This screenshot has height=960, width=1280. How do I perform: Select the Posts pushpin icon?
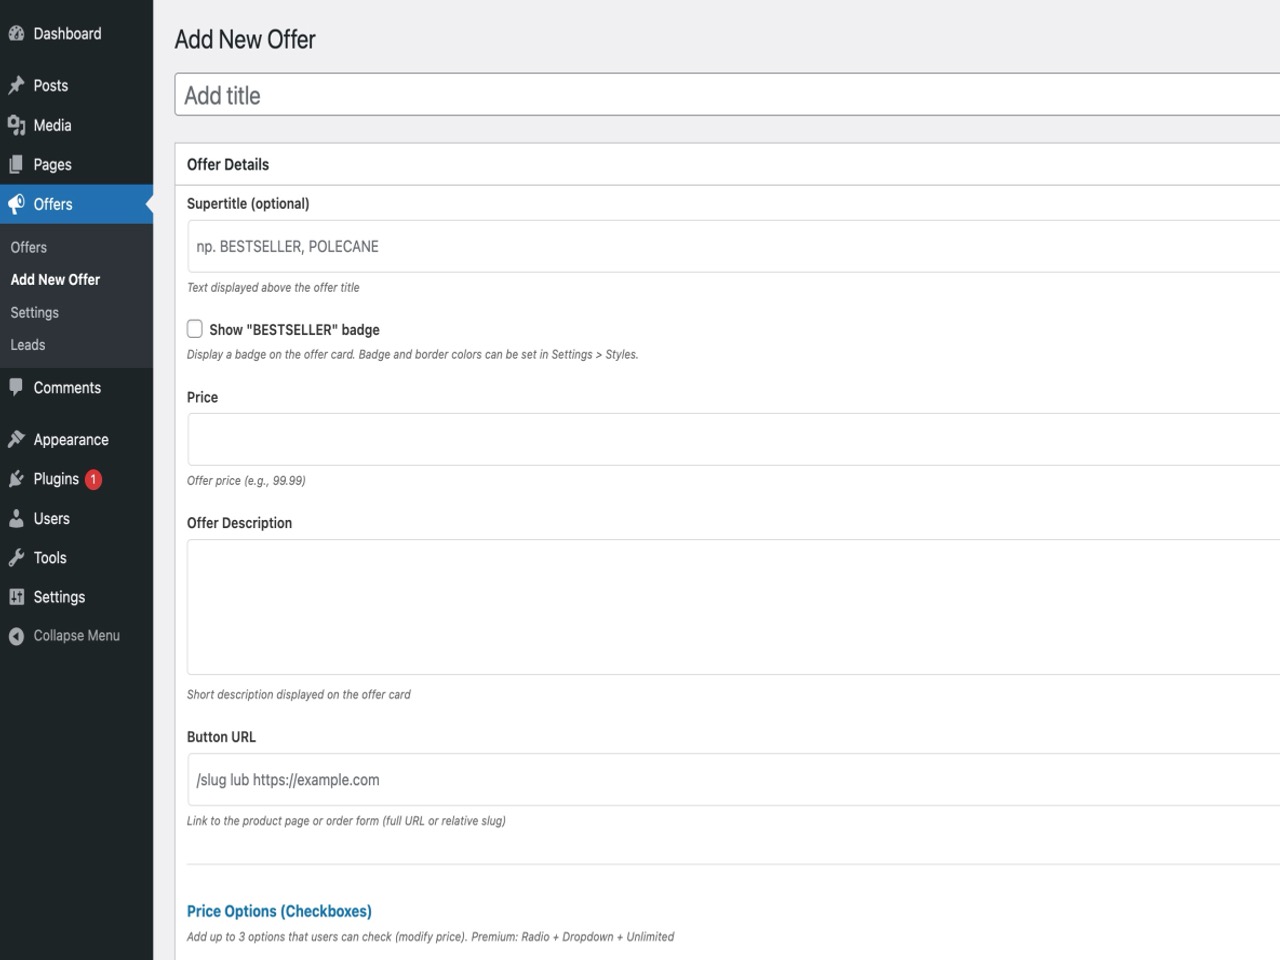coord(15,85)
